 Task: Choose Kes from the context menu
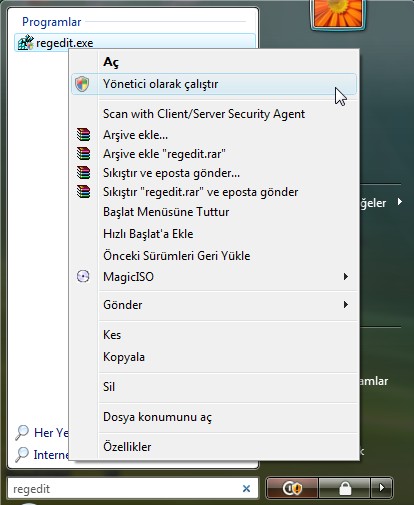214,335
